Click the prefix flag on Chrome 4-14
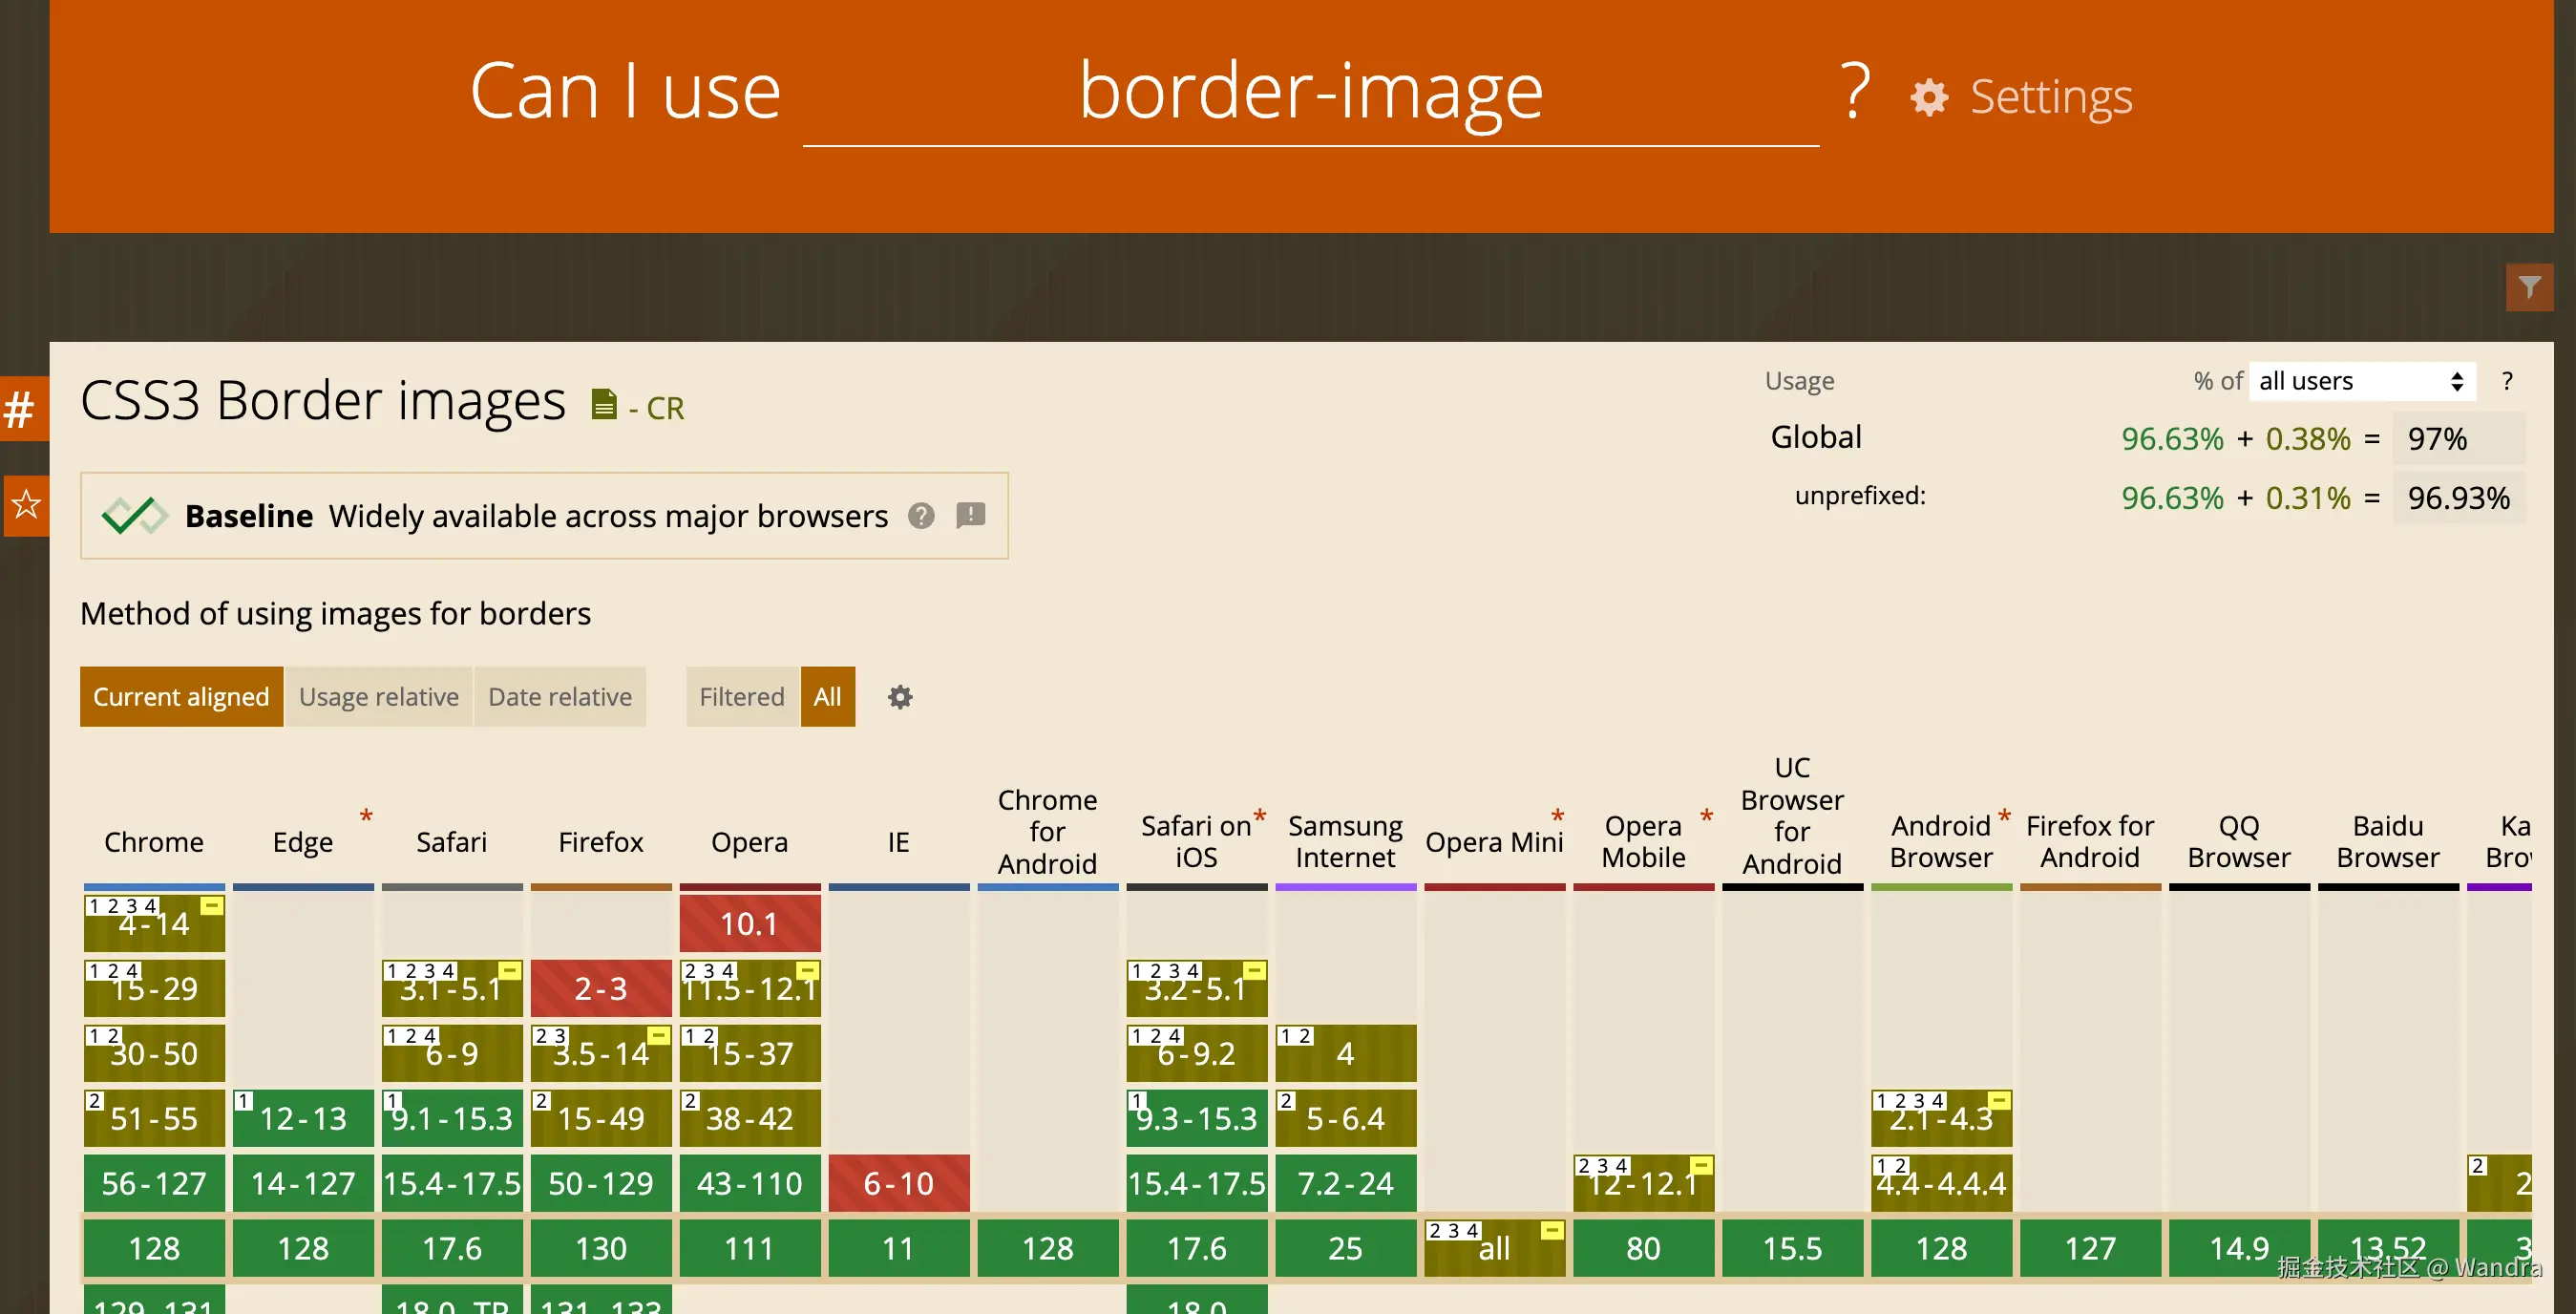This screenshot has height=1314, width=2576. coord(212,906)
